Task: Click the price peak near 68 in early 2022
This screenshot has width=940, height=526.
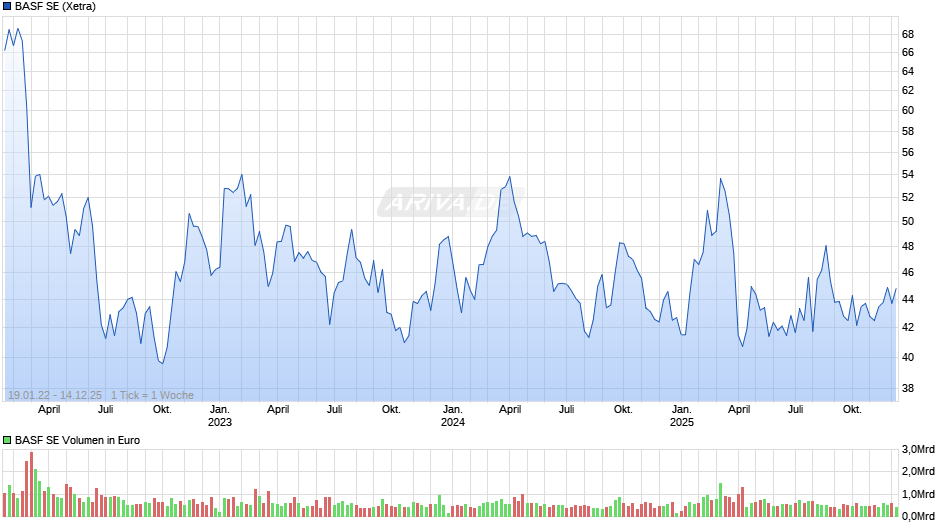Action: pos(17,29)
